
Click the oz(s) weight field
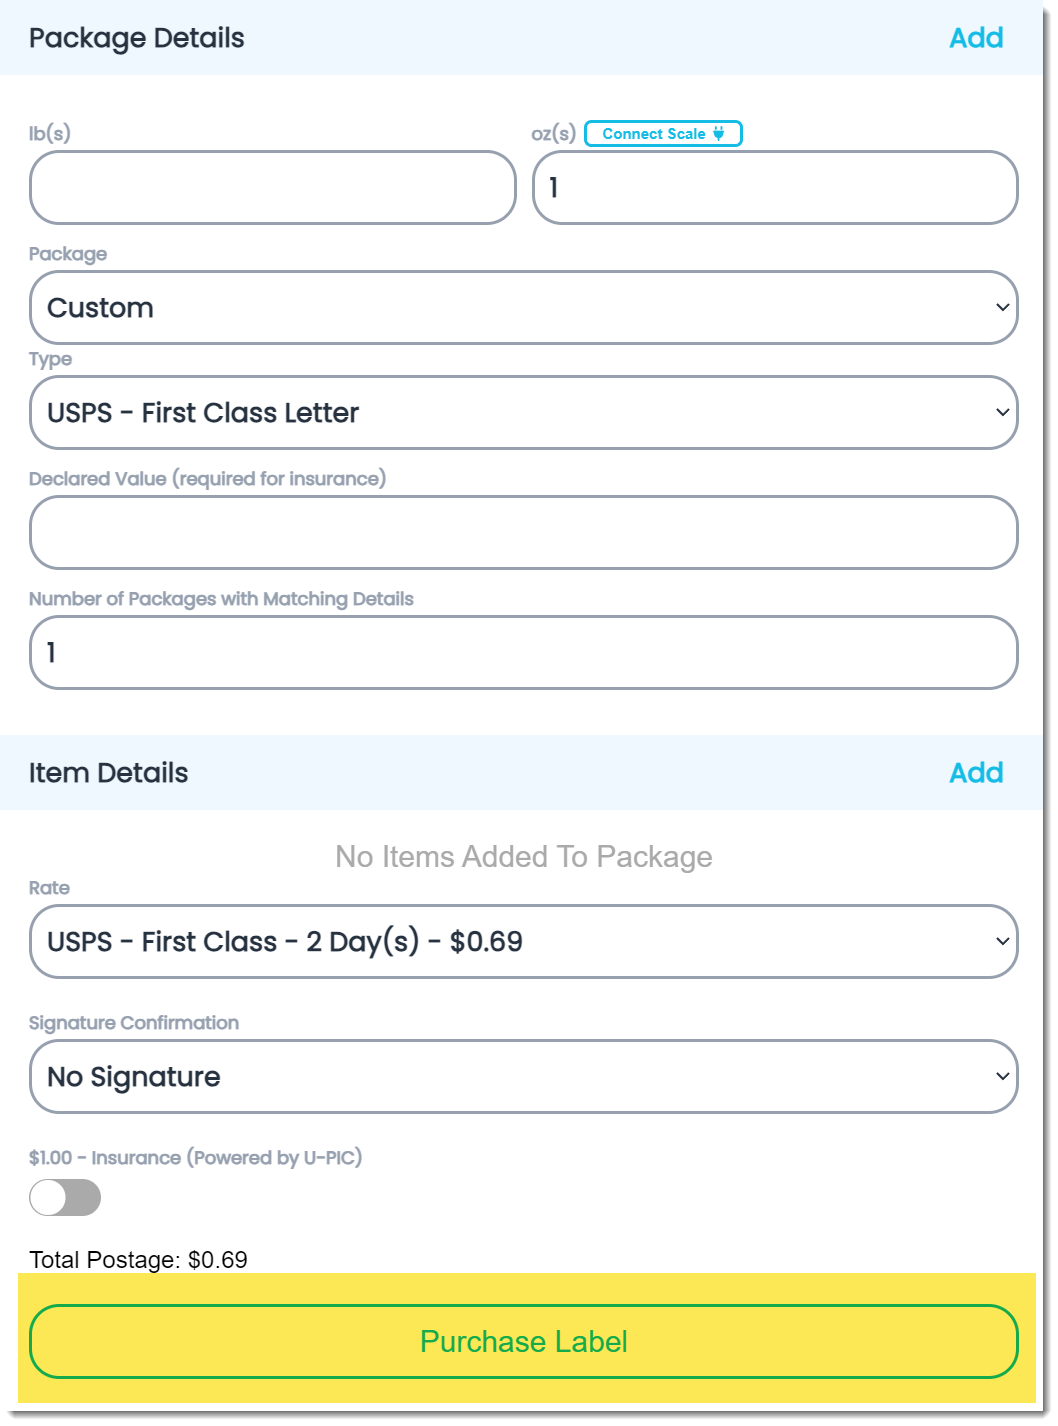tap(775, 188)
